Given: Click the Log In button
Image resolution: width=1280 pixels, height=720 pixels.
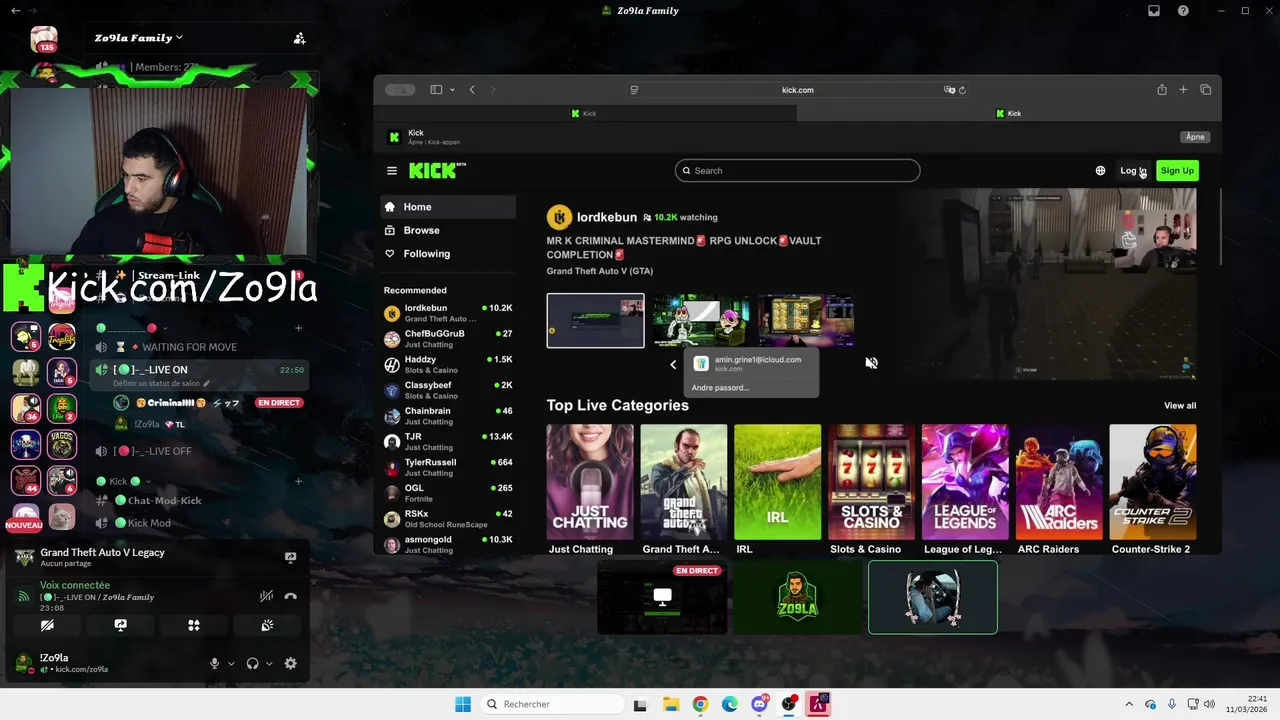Looking at the screenshot, I should [1133, 171].
